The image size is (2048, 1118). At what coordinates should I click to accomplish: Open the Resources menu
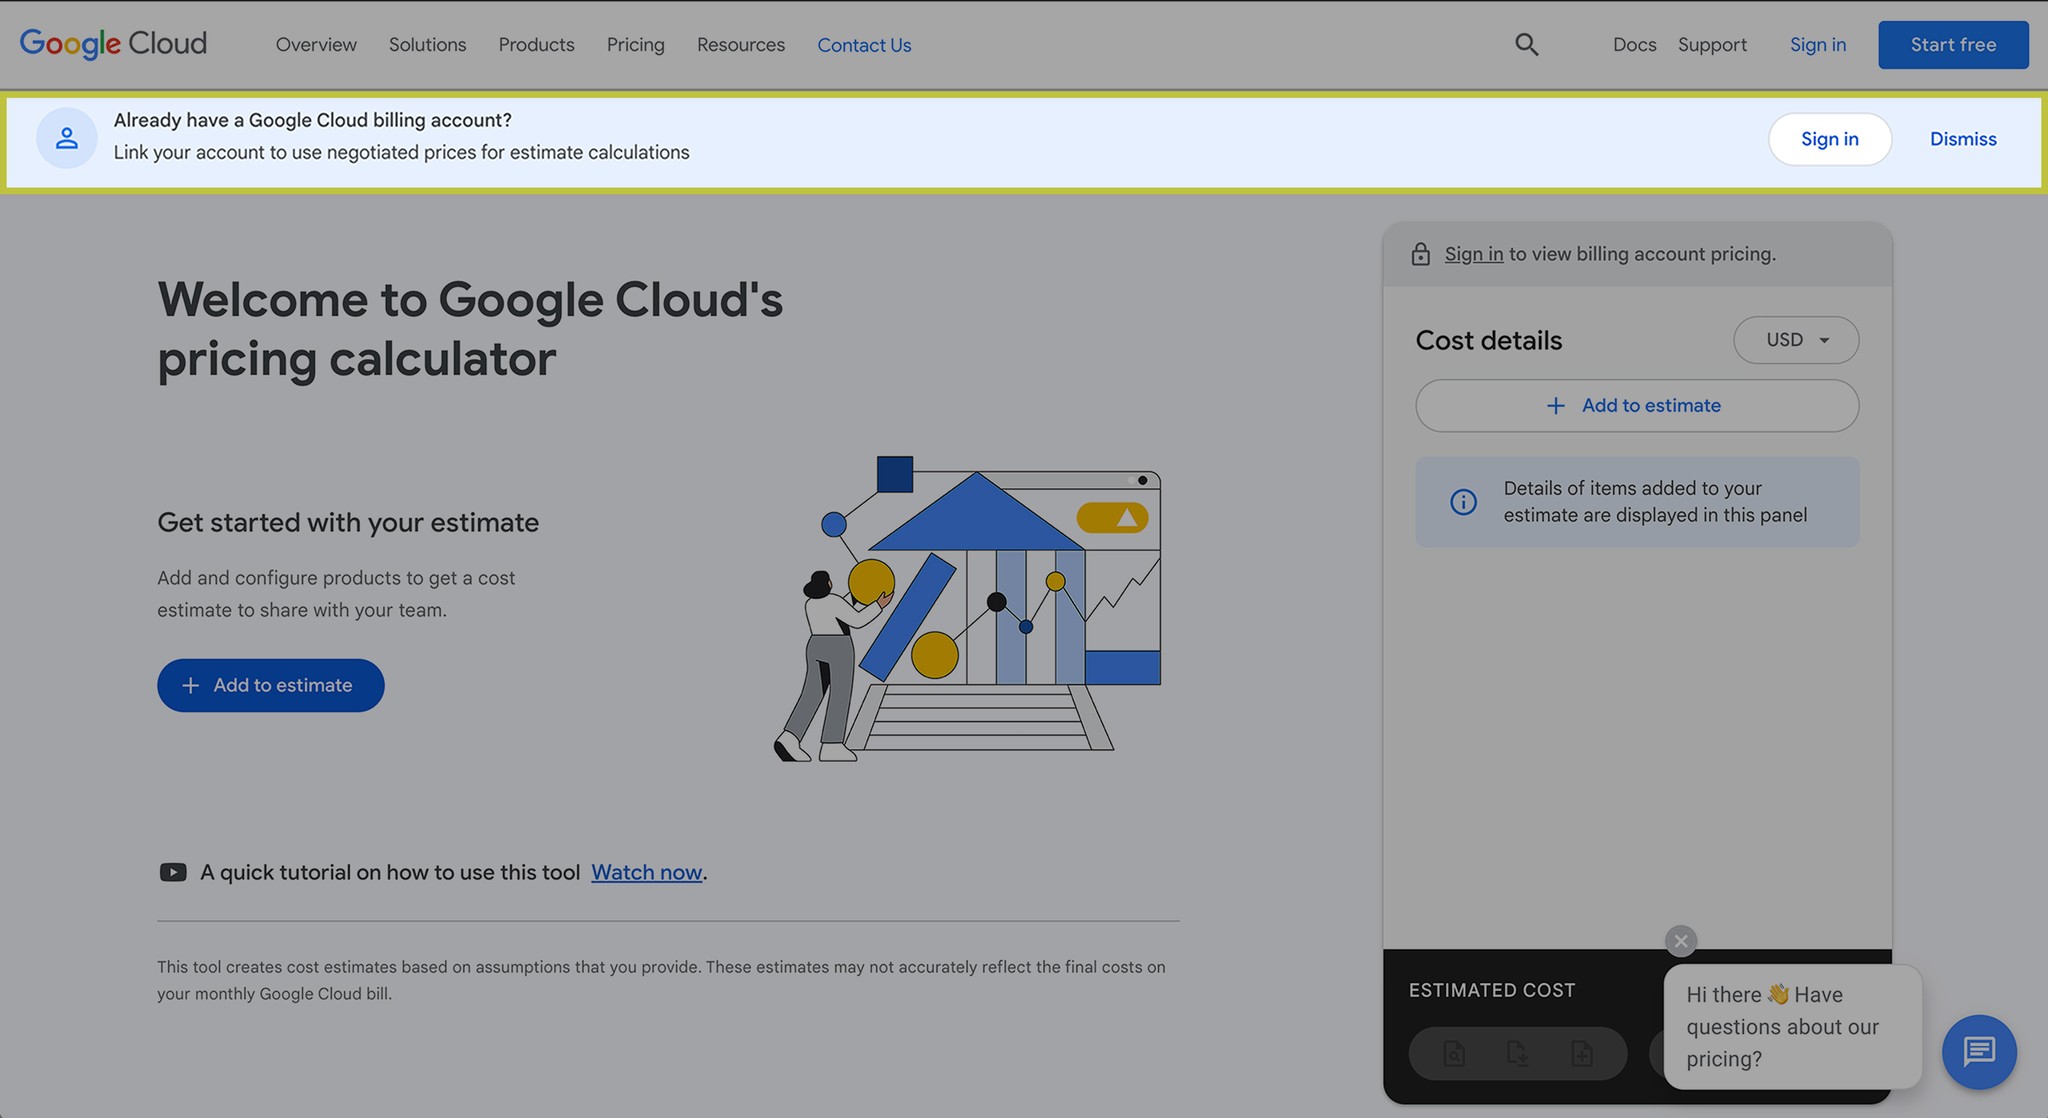pyautogui.click(x=740, y=45)
